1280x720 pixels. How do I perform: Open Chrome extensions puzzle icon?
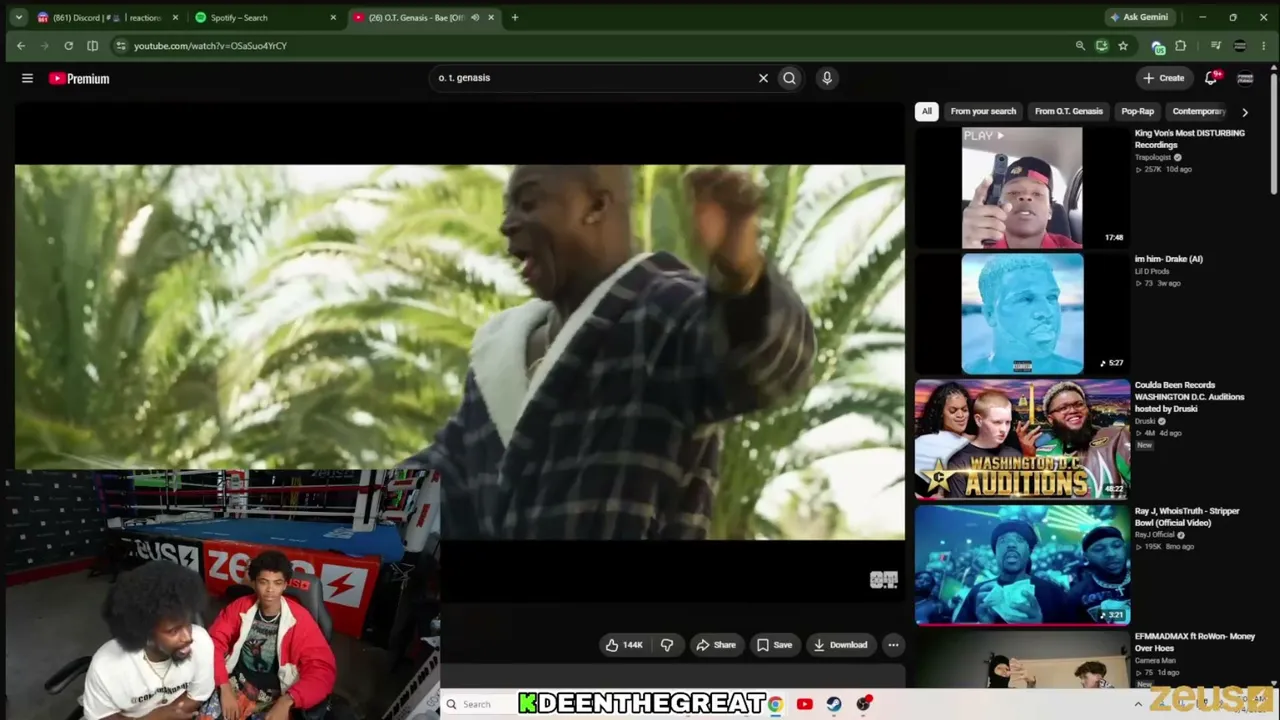point(1180,46)
